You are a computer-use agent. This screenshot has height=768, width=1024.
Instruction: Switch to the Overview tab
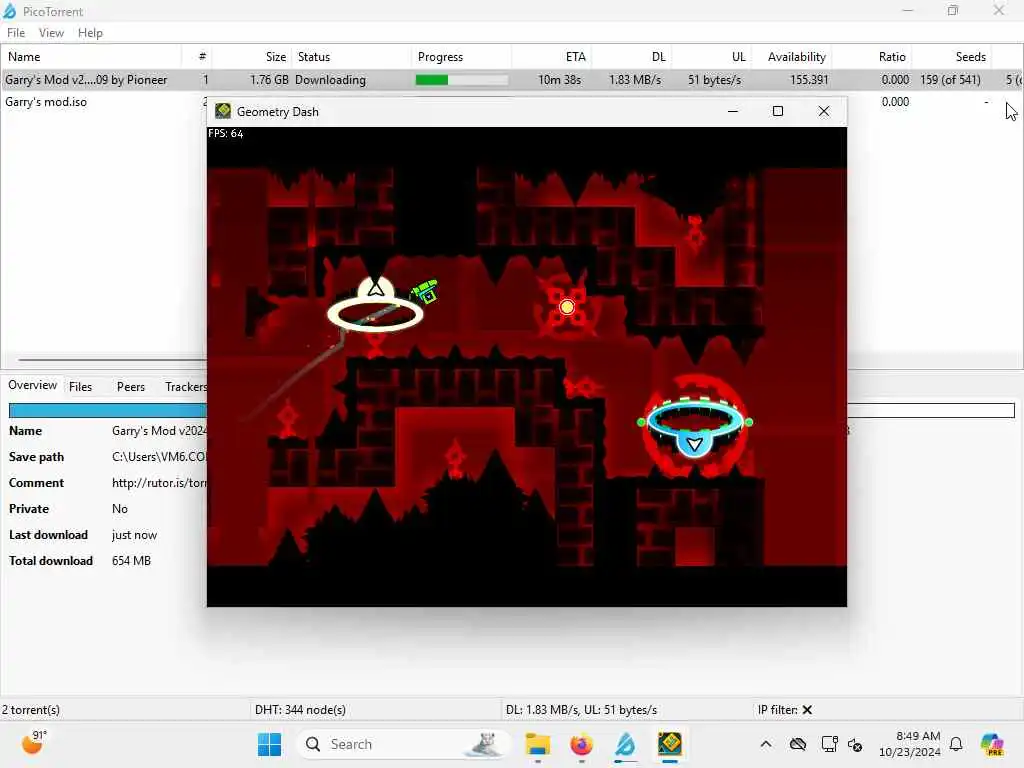click(33, 385)
